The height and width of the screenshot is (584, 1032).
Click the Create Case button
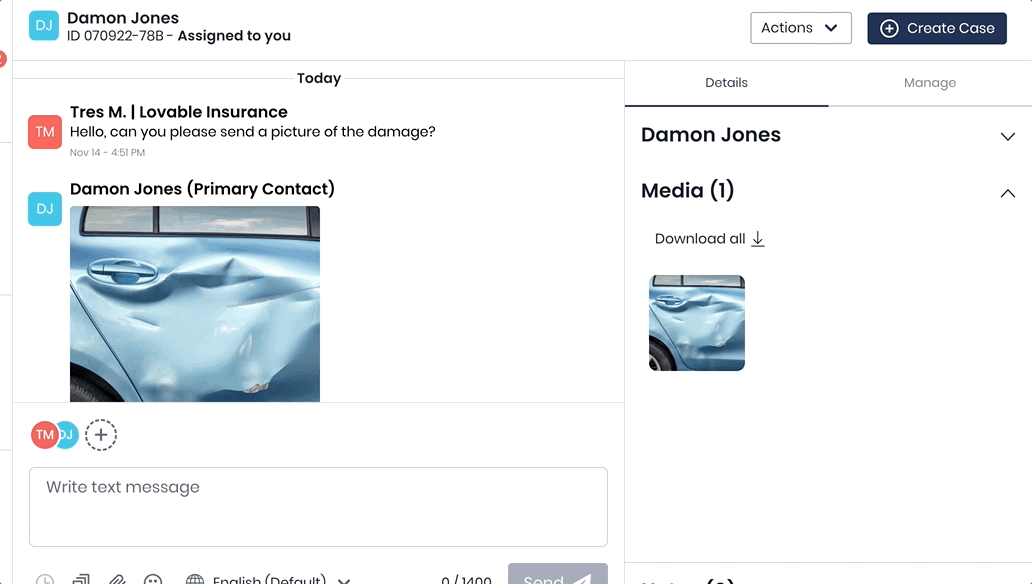[936, 28]
